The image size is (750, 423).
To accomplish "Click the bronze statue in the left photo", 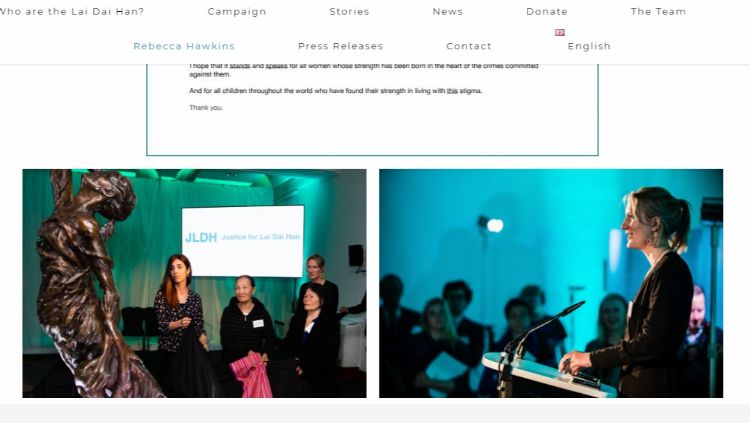I will click(x=88, y=283).
